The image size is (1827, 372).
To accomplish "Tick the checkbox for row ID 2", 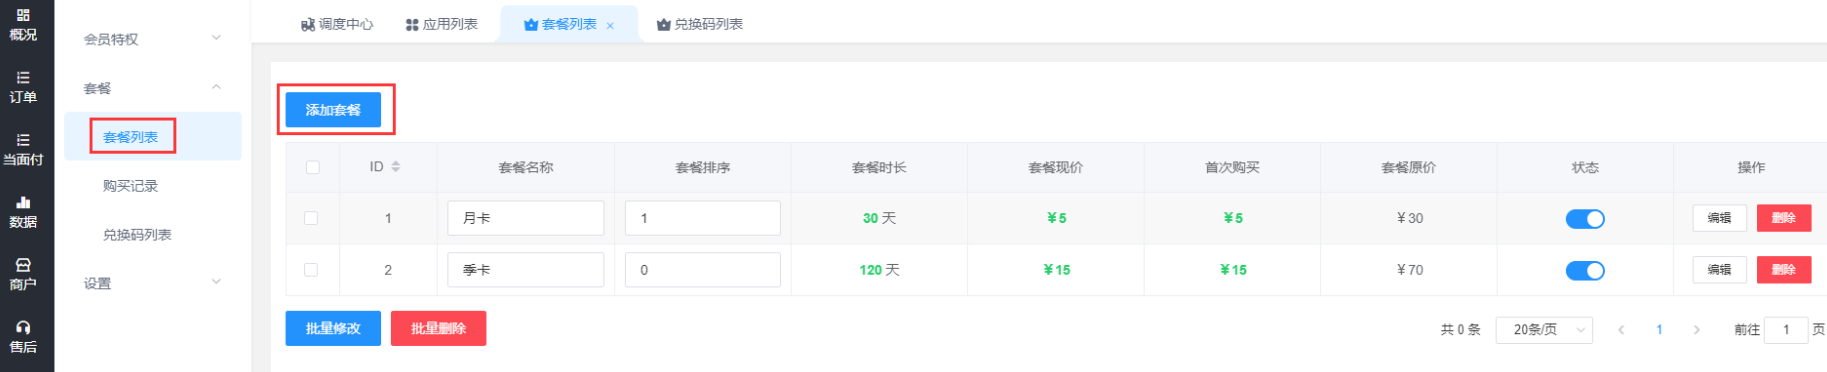I will [x=311, y=270].
